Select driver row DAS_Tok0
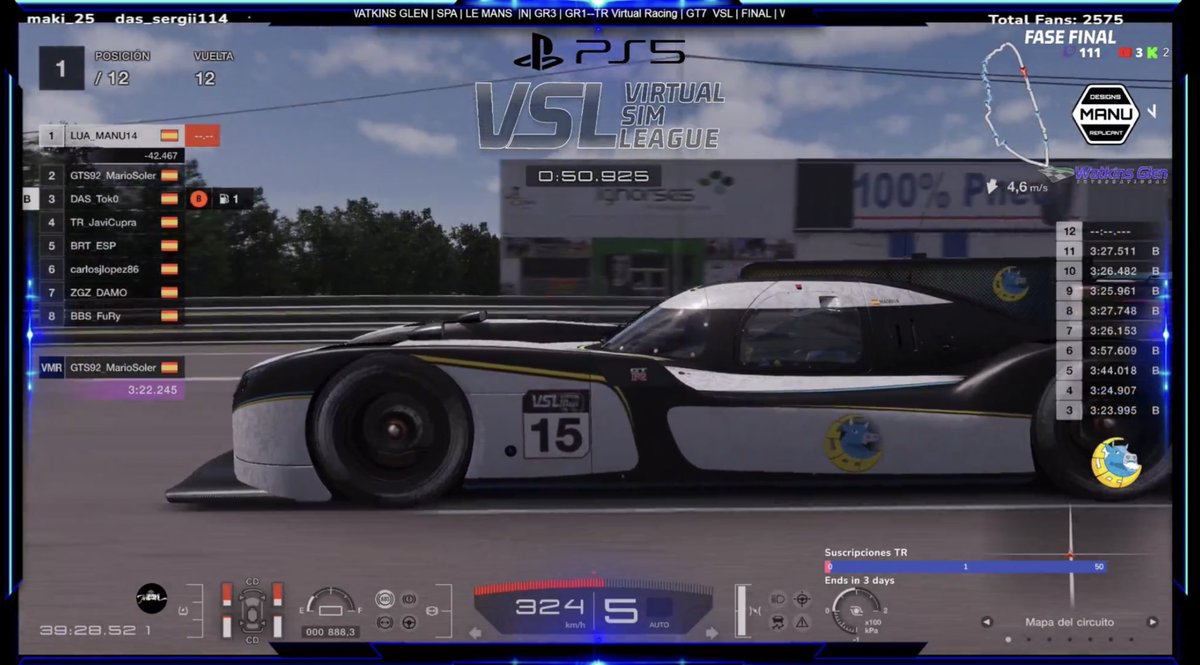 (110, 198)
